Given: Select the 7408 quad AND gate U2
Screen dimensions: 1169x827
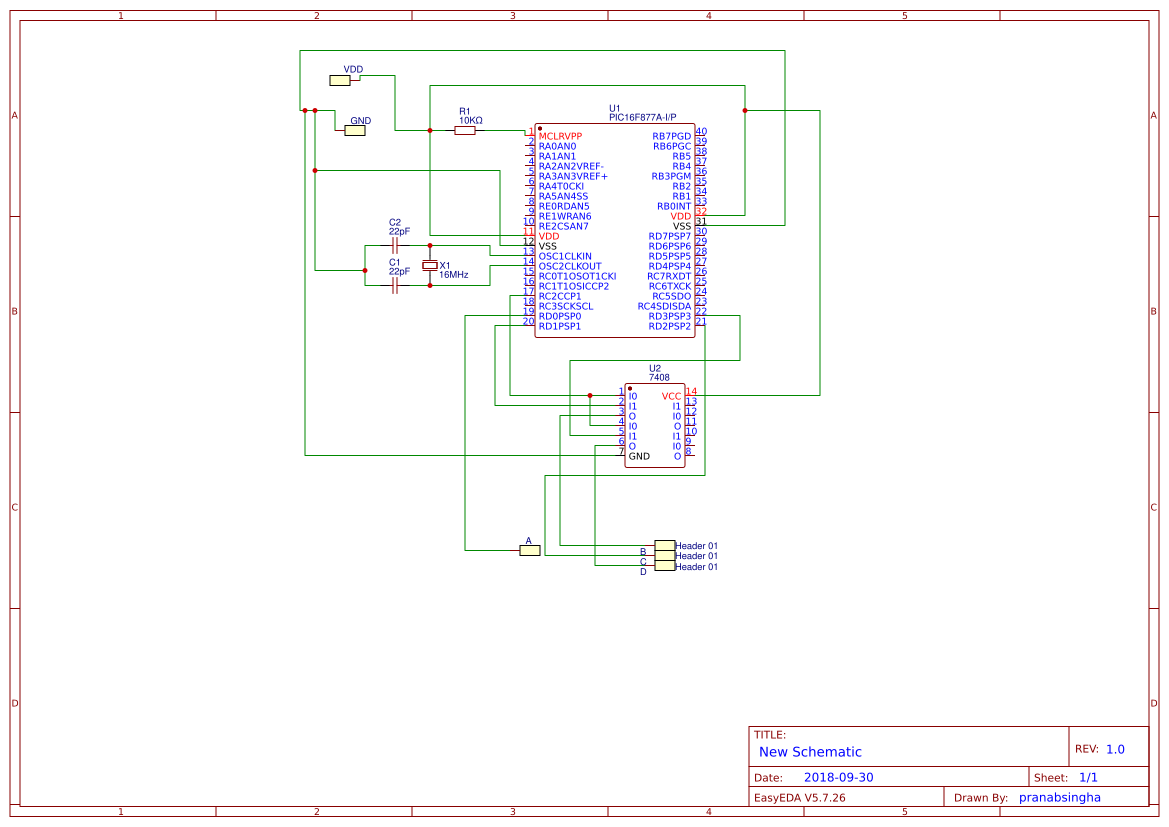Looking at the screenshot, I should 655,425.
